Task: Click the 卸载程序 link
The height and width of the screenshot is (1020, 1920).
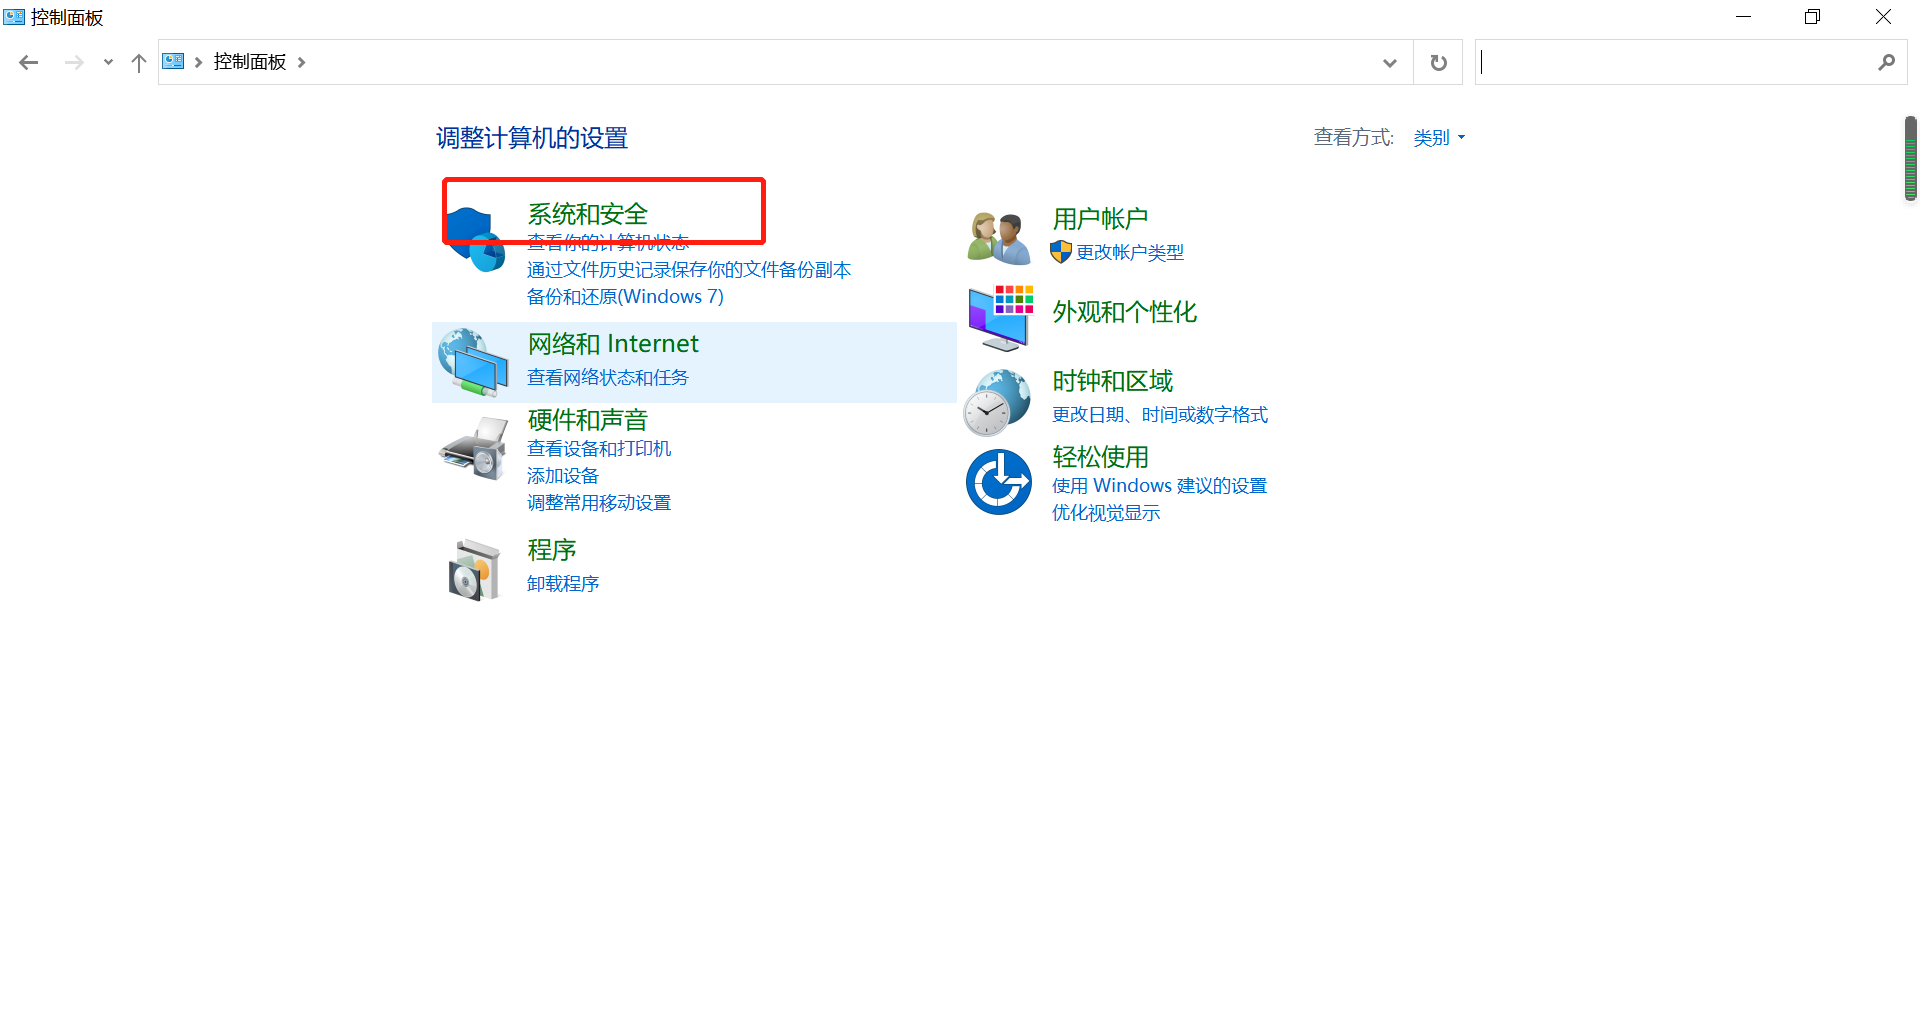Action: (x=563, y=584)
